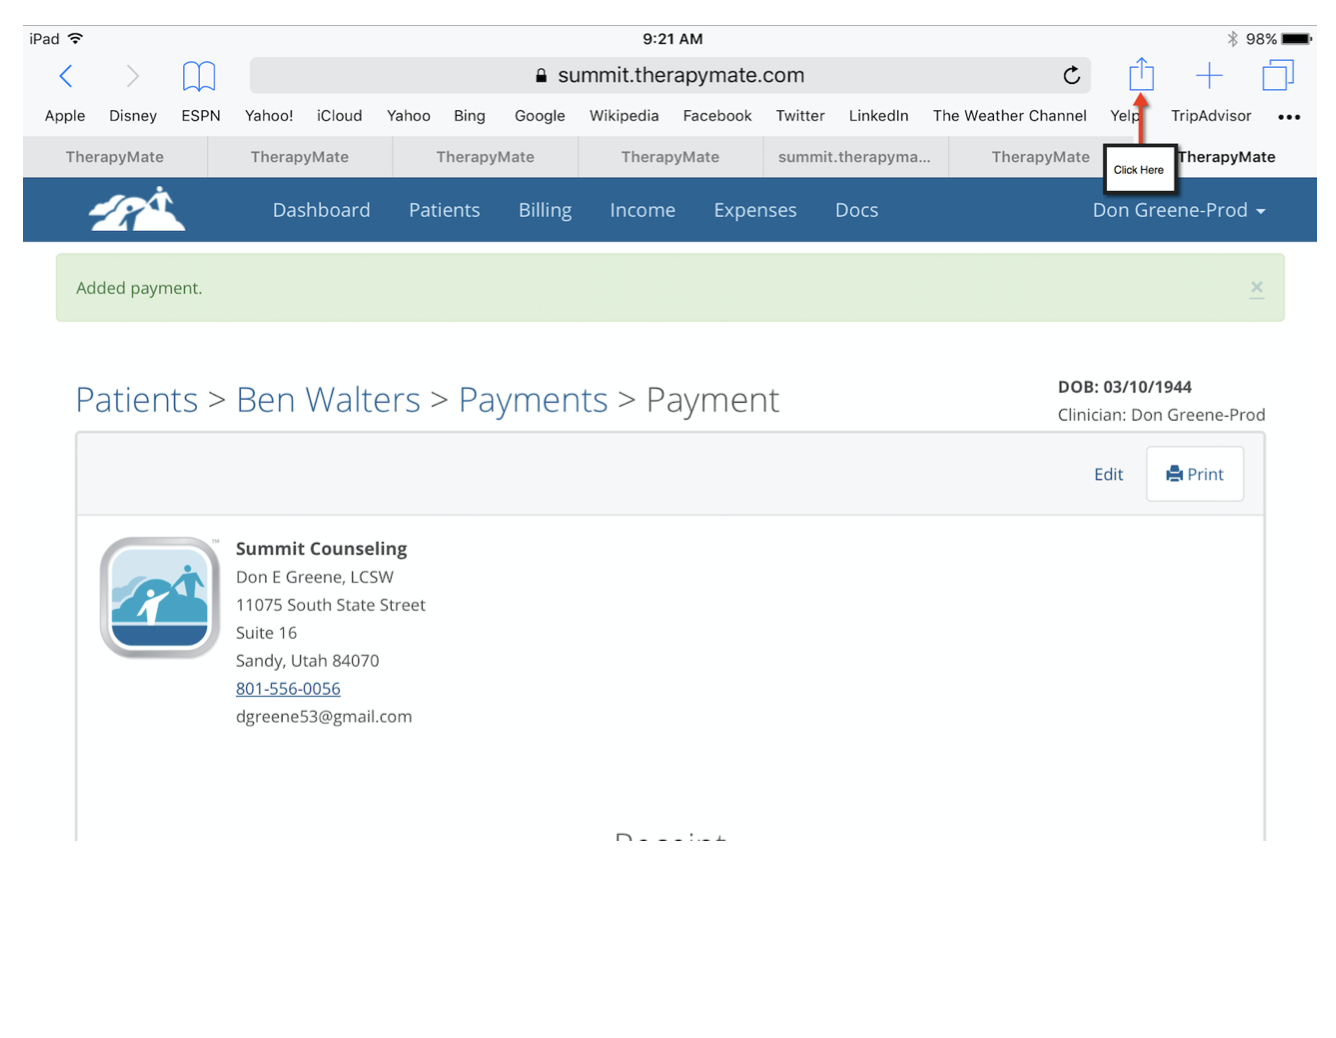
Task: Open the Apple bookmark
Action: [65, 116]
